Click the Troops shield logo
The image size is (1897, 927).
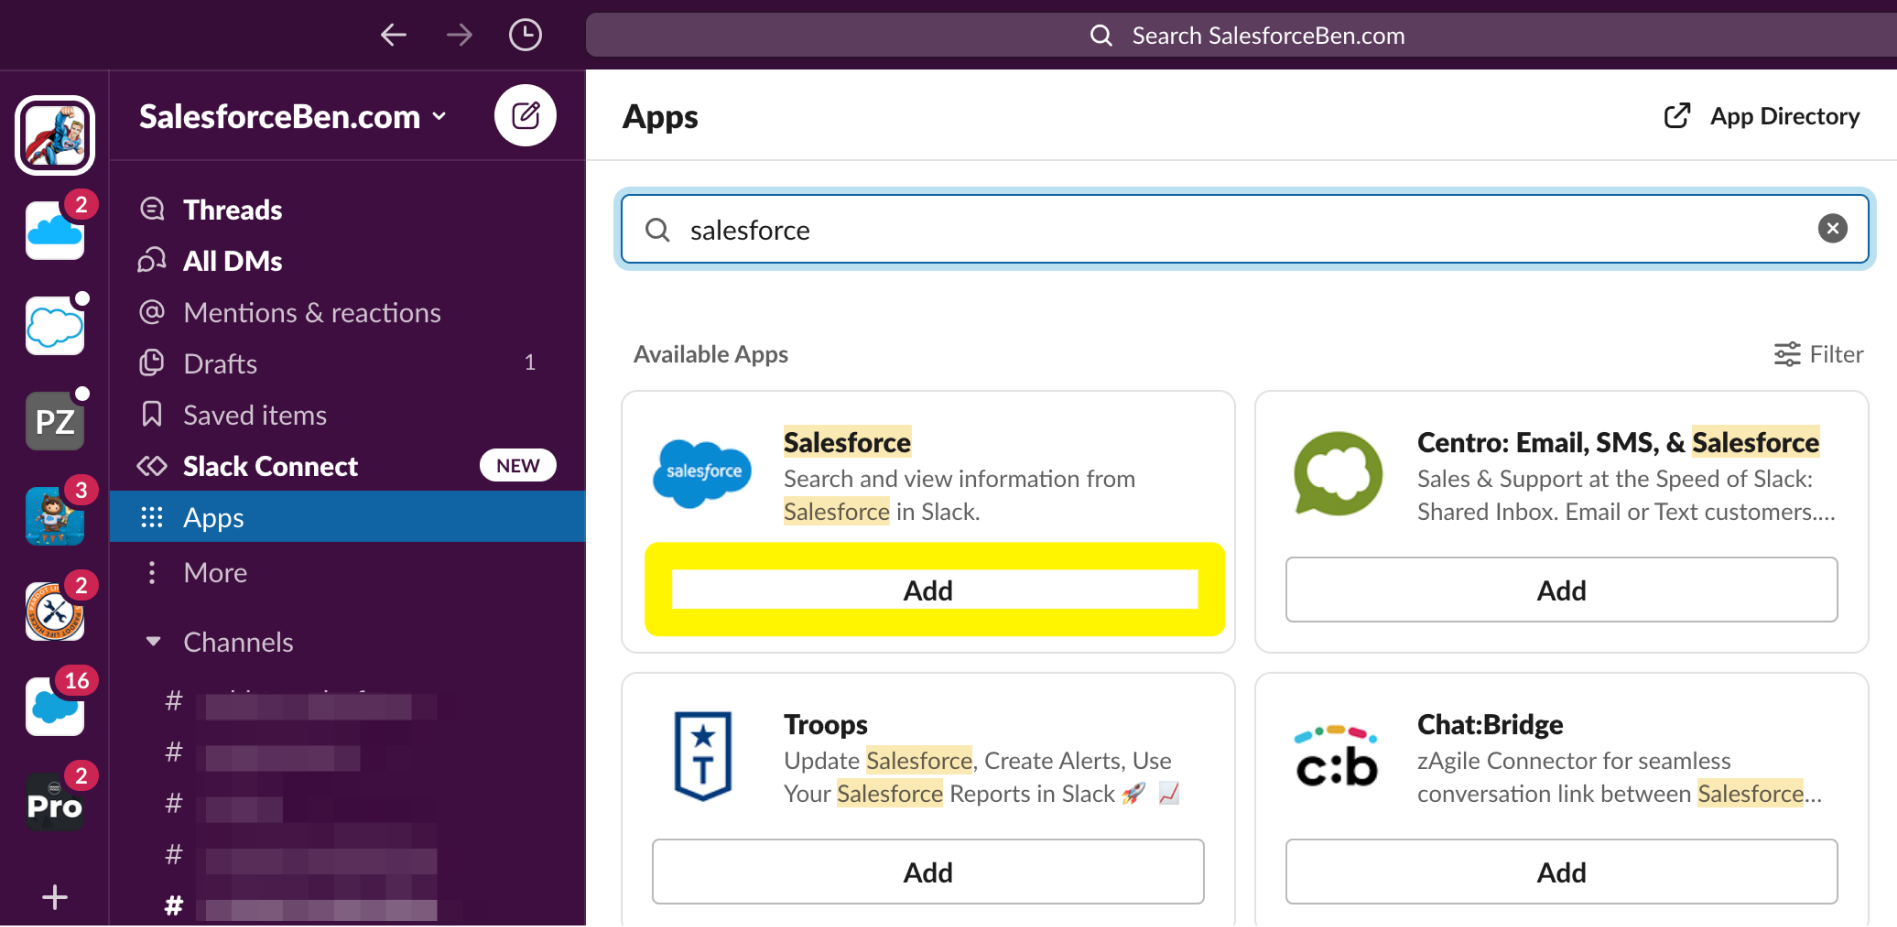coord(703,755)
